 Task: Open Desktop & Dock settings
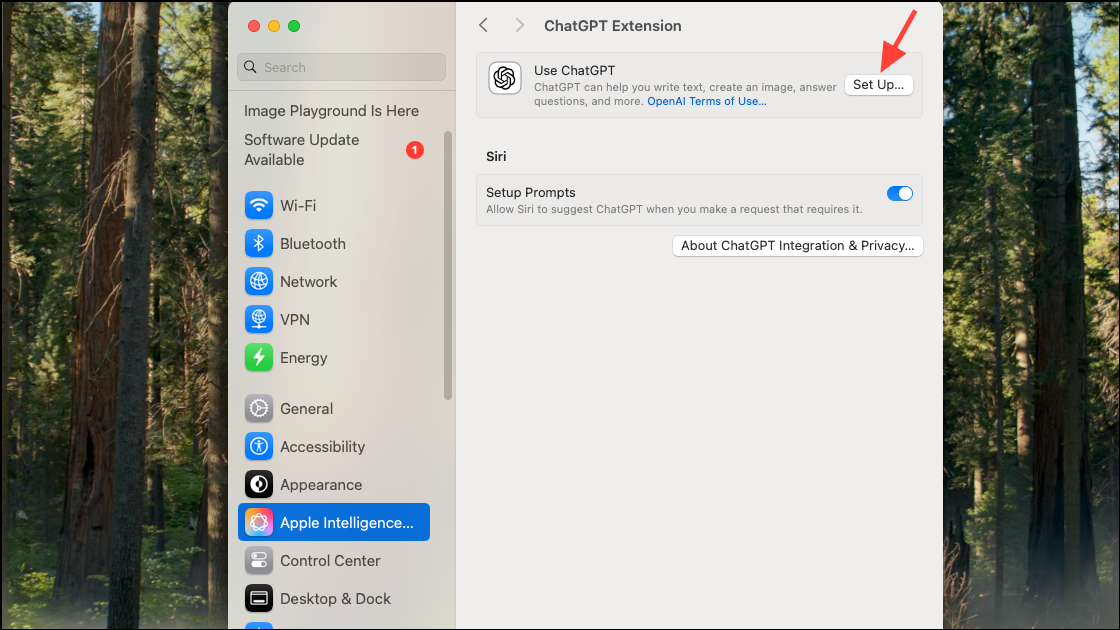(x=334, y=598)
